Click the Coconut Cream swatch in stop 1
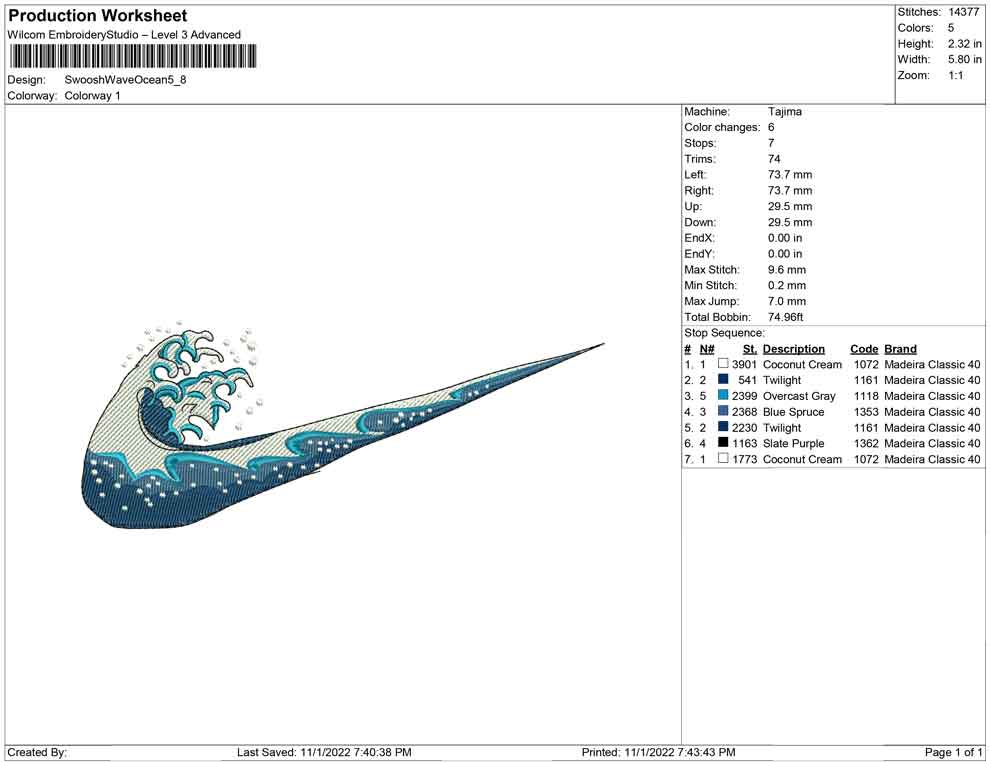This screenshot has height=762, width=990. coord(723,364)
